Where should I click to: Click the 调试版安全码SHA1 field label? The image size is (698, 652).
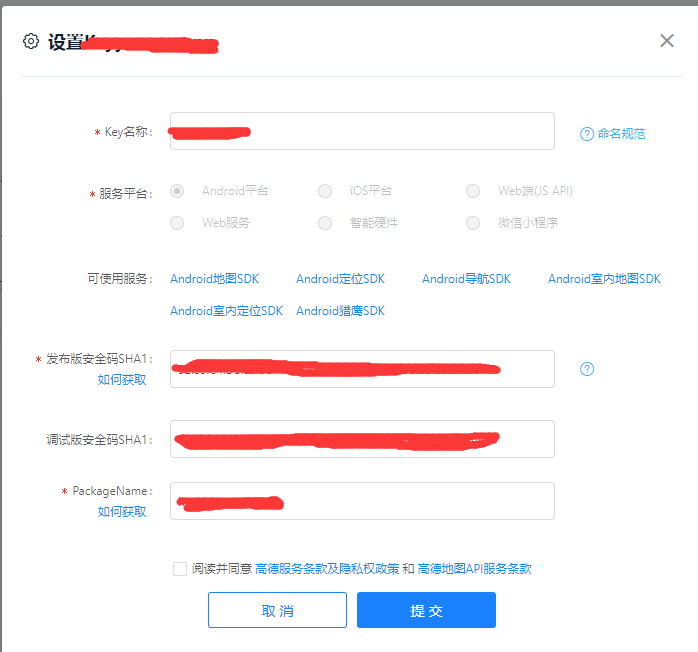[x=99, y=440]
